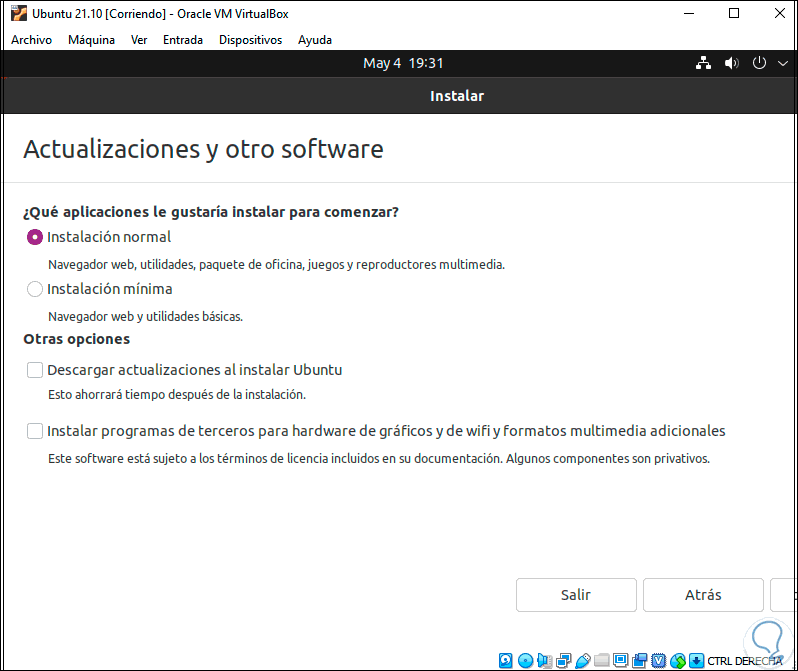This screenshot has width=798, height=671.
Task: Expand the Ubuntu system menu chevron
Action: [782, 63]
